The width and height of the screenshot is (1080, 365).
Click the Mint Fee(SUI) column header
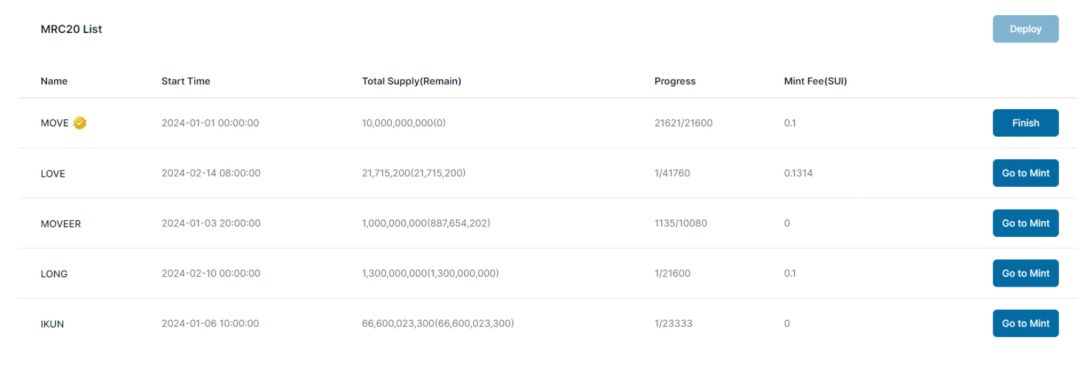click(811, 81)
